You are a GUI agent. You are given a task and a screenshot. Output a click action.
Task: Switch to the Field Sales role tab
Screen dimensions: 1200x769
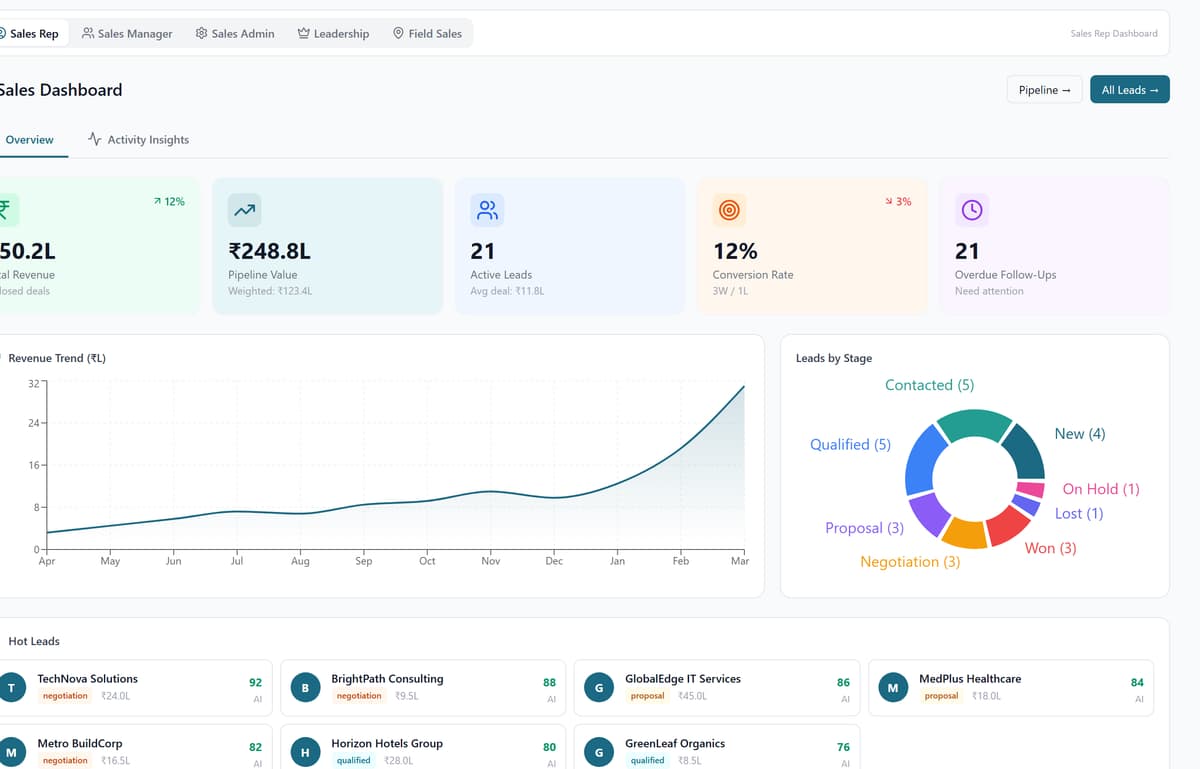click(x=427, y=33)
